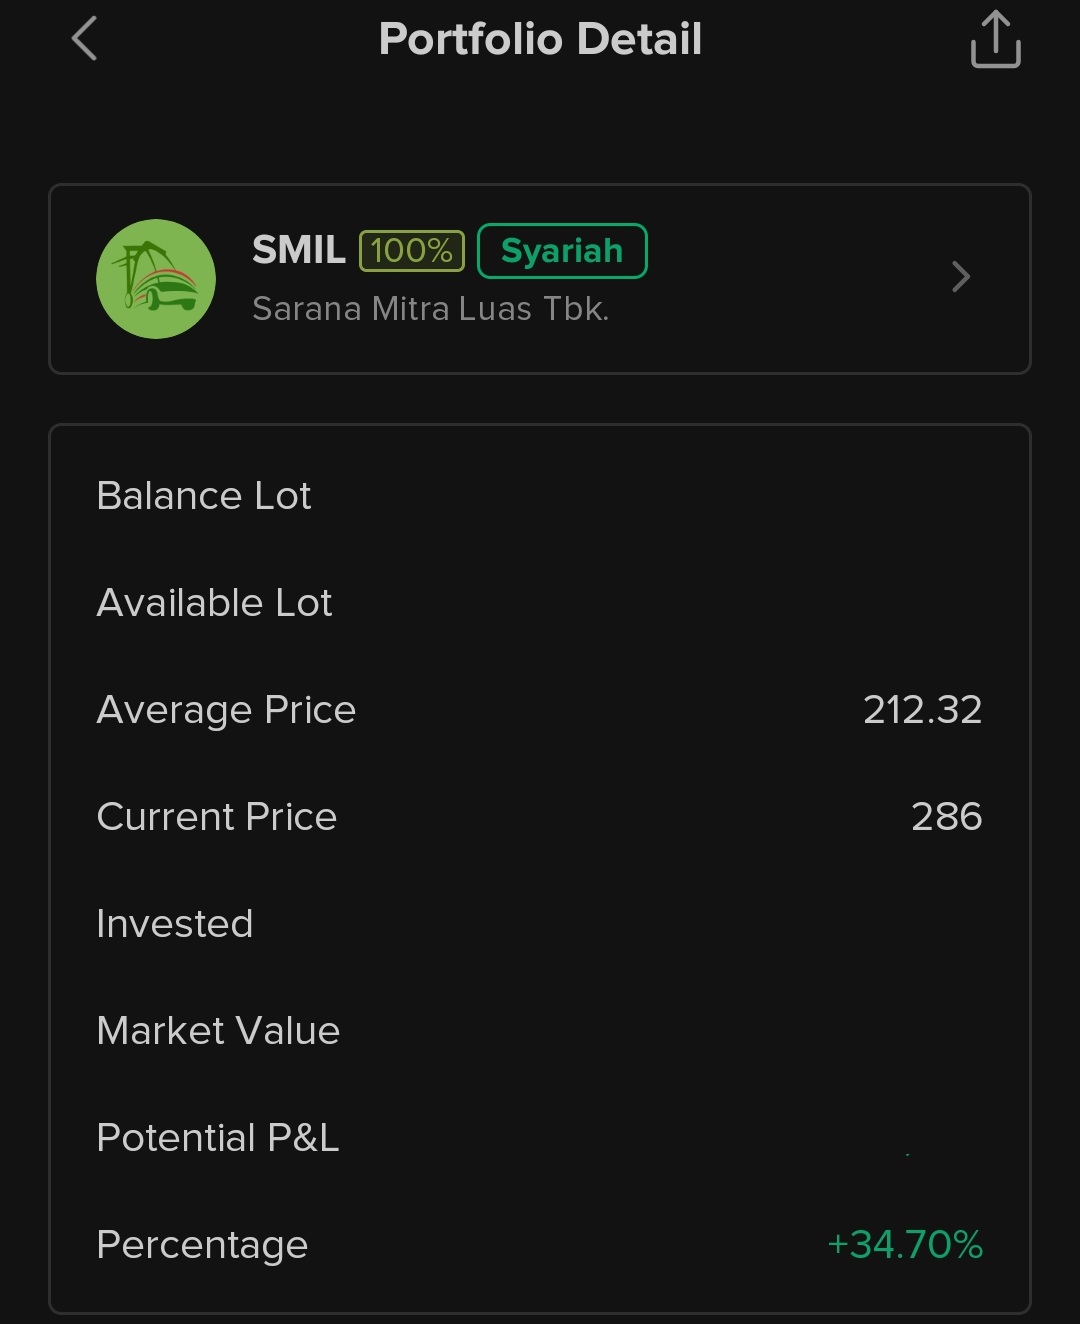Tap the SMIL ticker symbol
1080x1324 pixels.
(298, 250)
